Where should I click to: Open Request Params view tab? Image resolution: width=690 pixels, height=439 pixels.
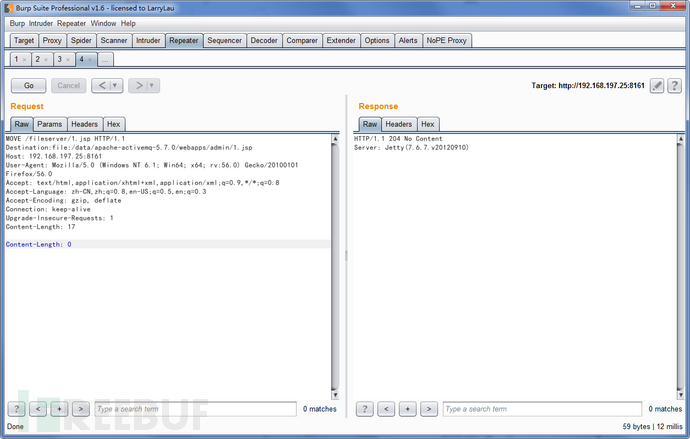click(50, 124)
